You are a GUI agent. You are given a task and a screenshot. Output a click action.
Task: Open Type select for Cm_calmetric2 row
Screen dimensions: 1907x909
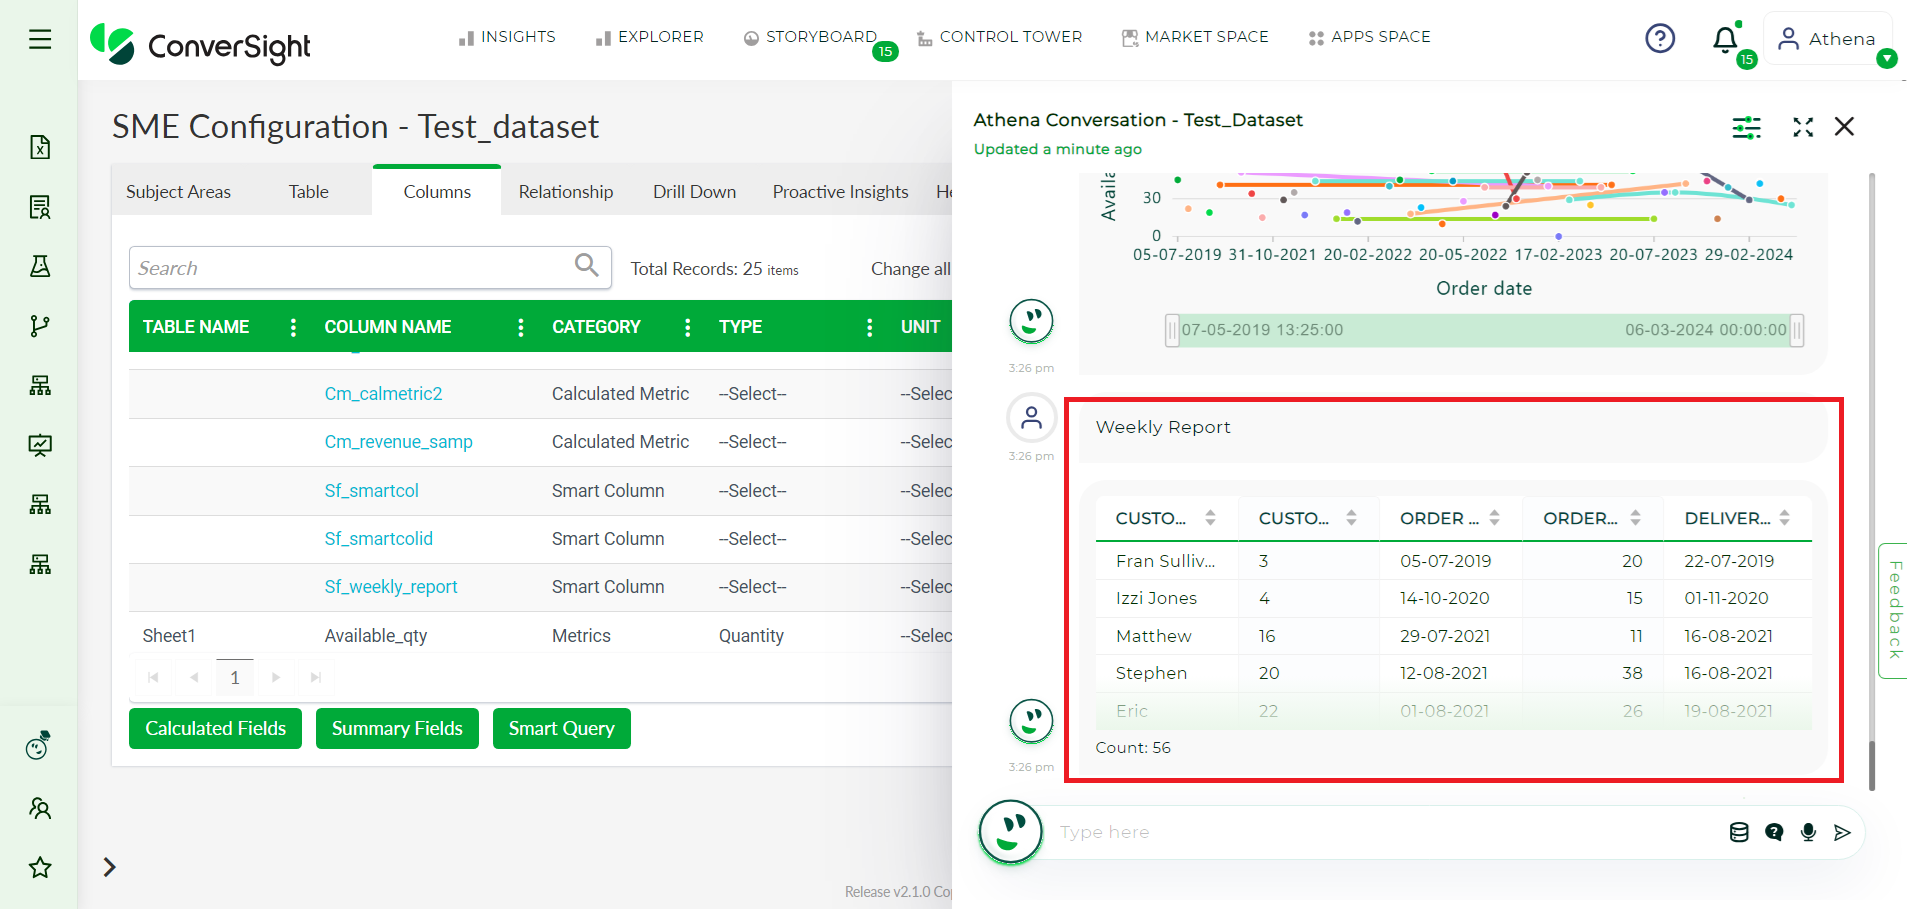tap(753, 393)
